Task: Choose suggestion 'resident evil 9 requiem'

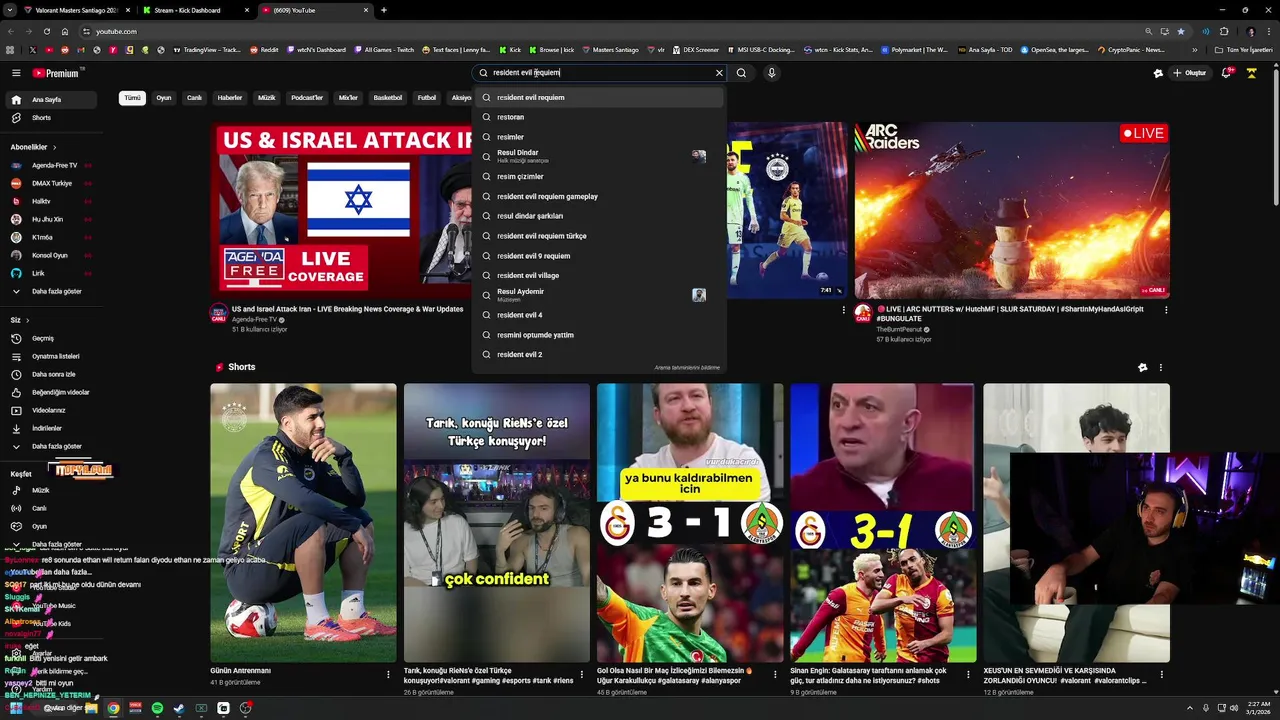Action: (x=599, y=256)
